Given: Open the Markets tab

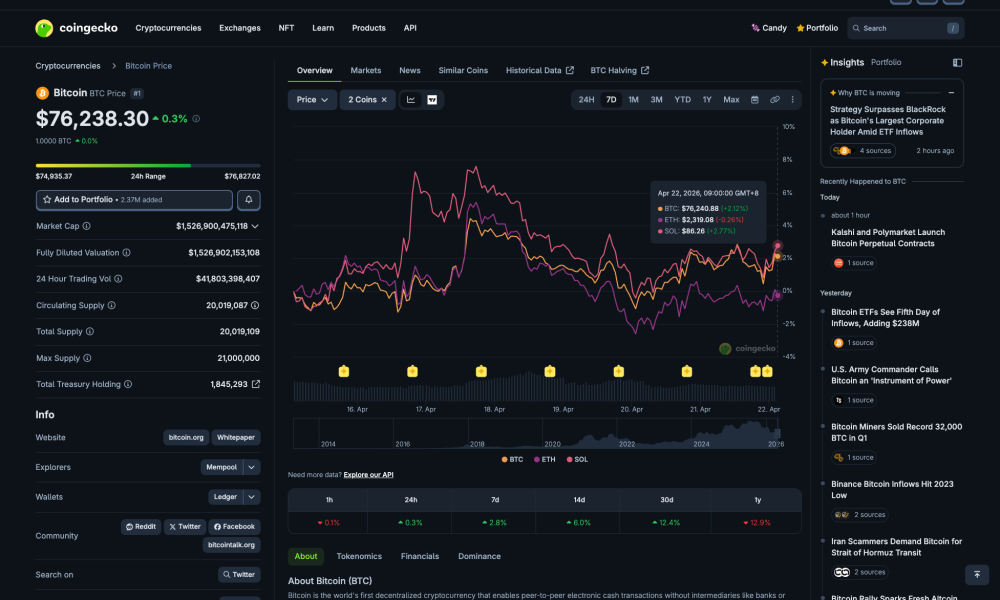Looking at the screenshot, I should click(x=366, y=70).
